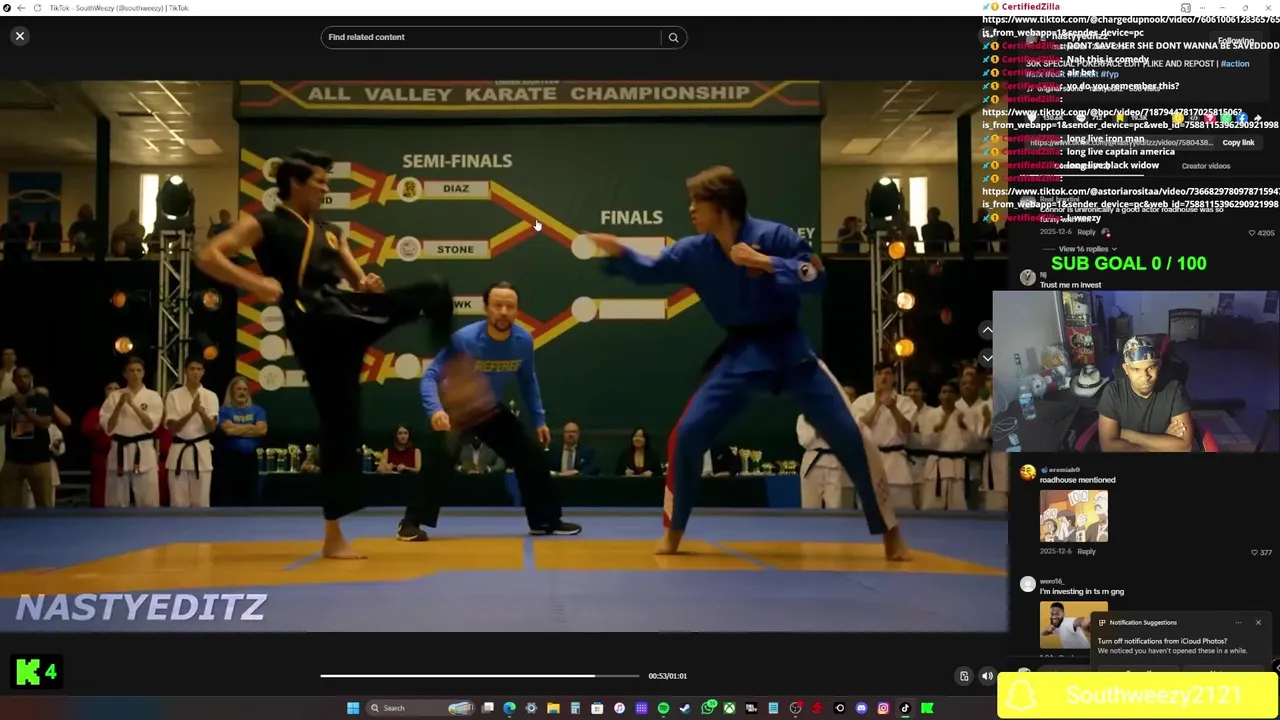Click the #action hashtag in caption
Viewport: 1280px width, 720px height.
(x=1235, y=64)
